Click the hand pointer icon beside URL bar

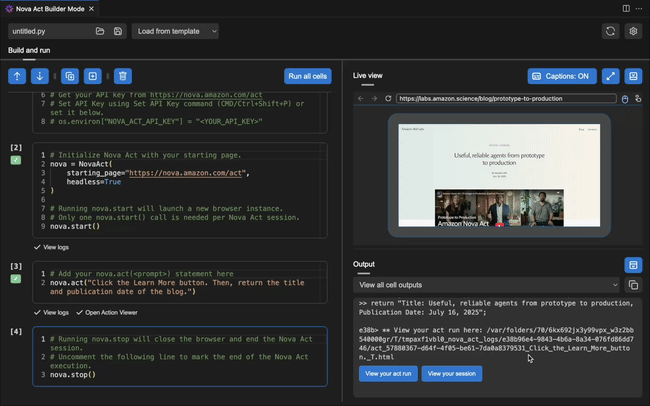(x=638, y=99)
